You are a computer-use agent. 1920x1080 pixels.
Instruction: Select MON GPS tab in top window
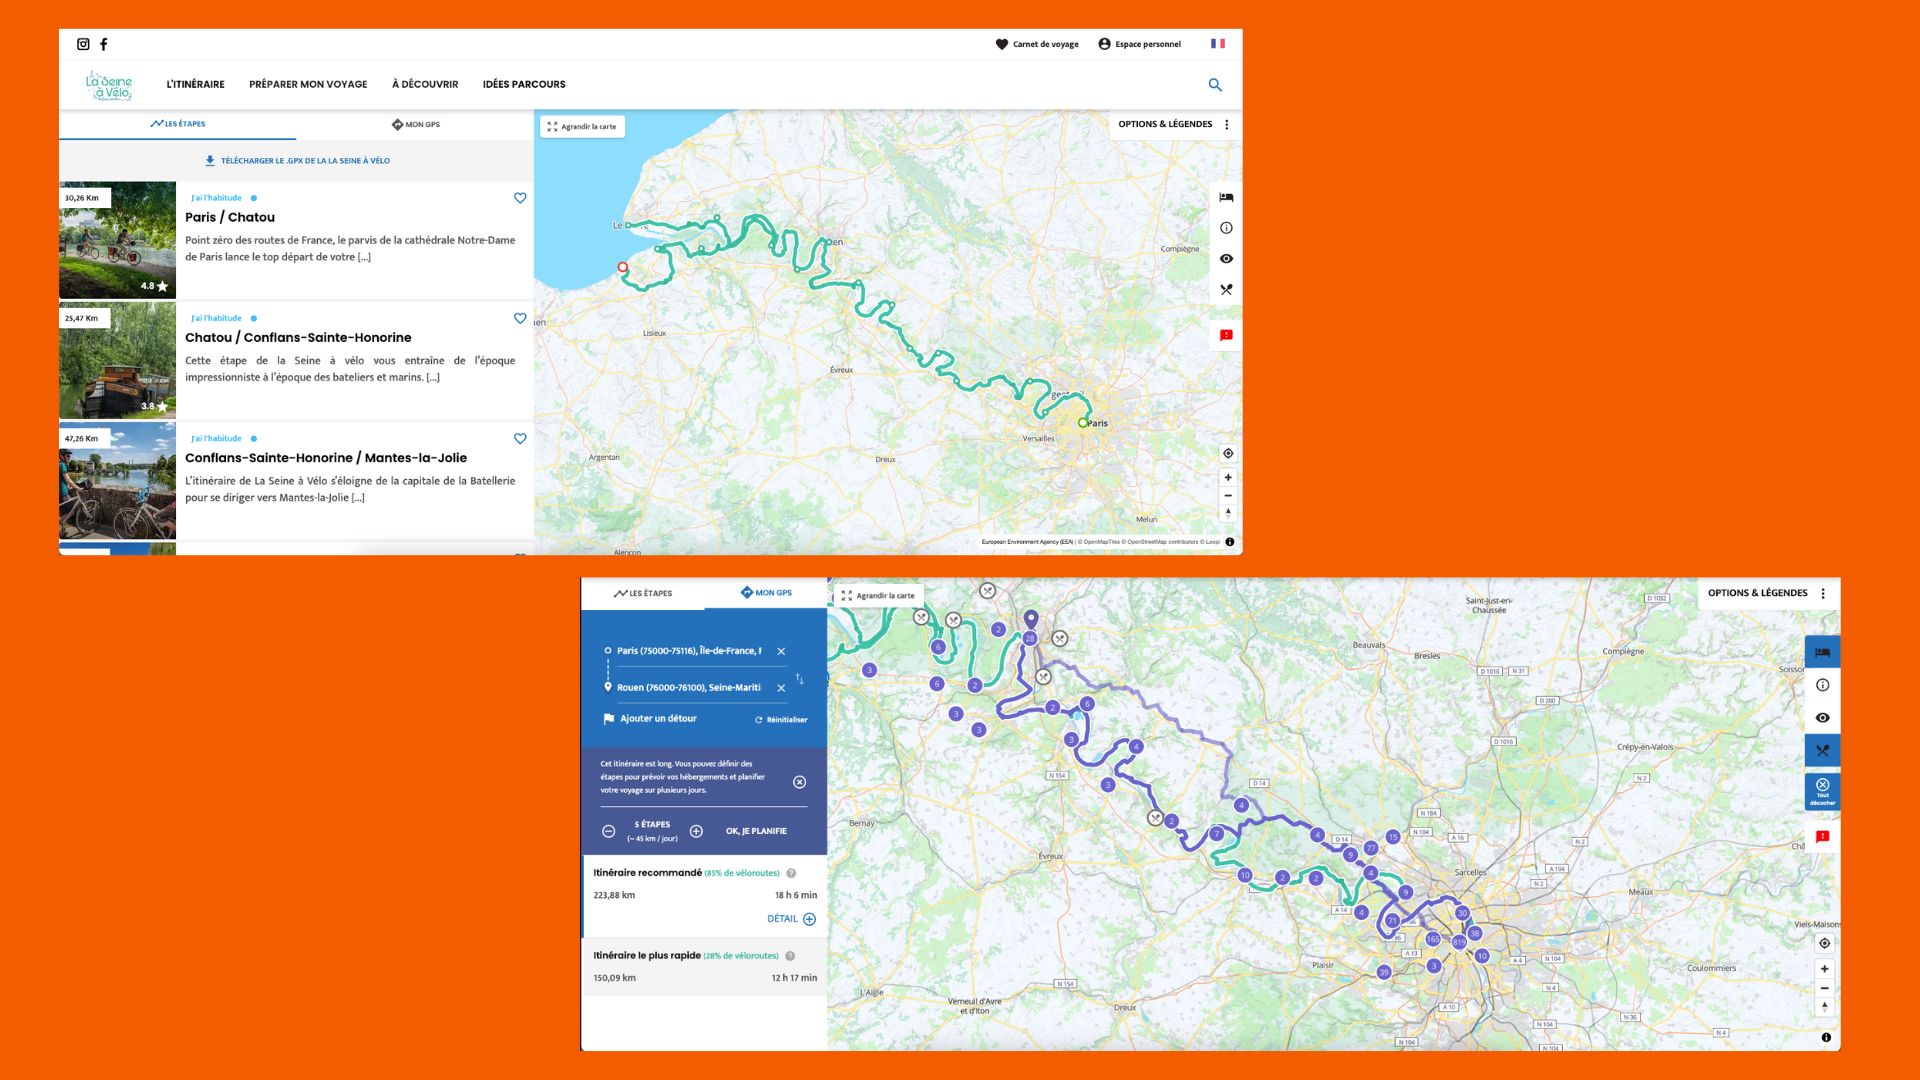[x=415, y=125]
